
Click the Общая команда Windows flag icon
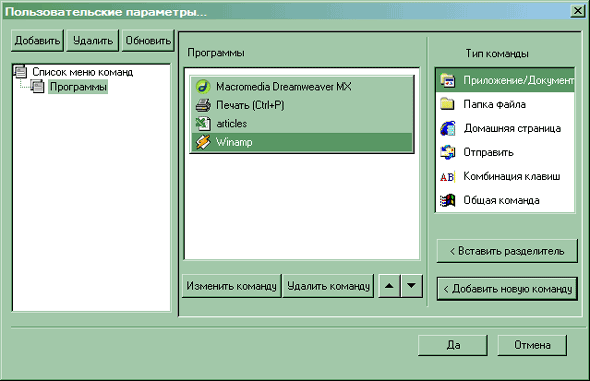pos(447,200)
